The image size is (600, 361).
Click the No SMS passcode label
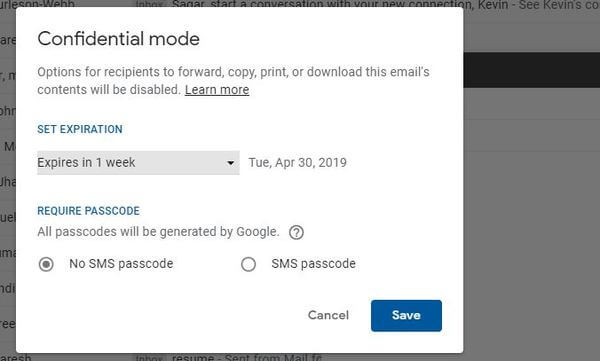121,264
